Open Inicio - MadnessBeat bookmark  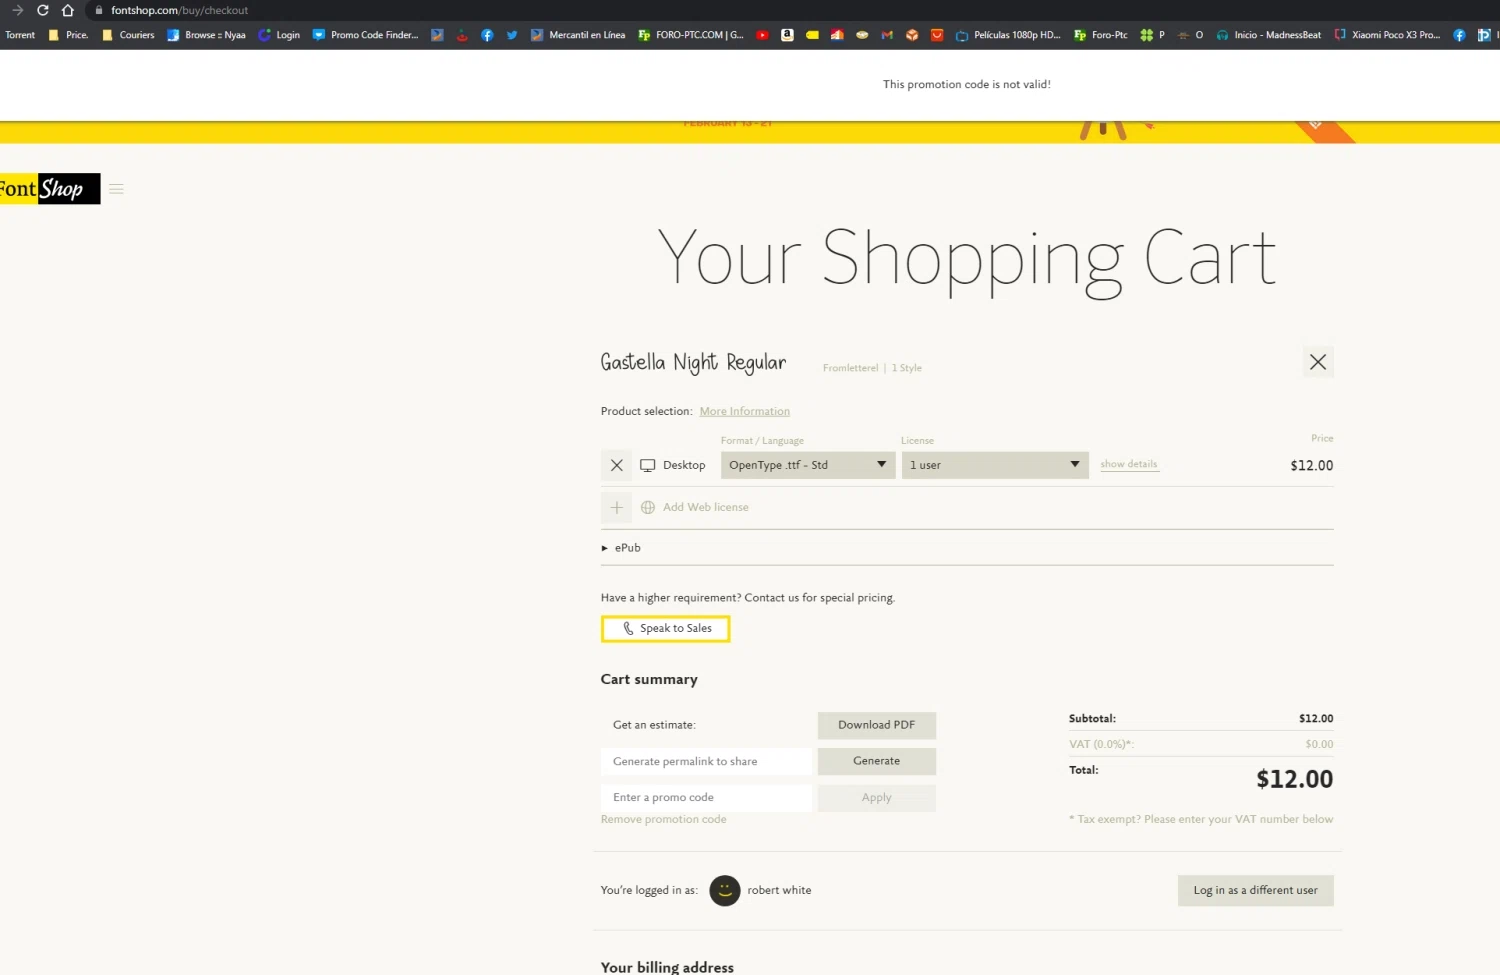(1268, 35)
